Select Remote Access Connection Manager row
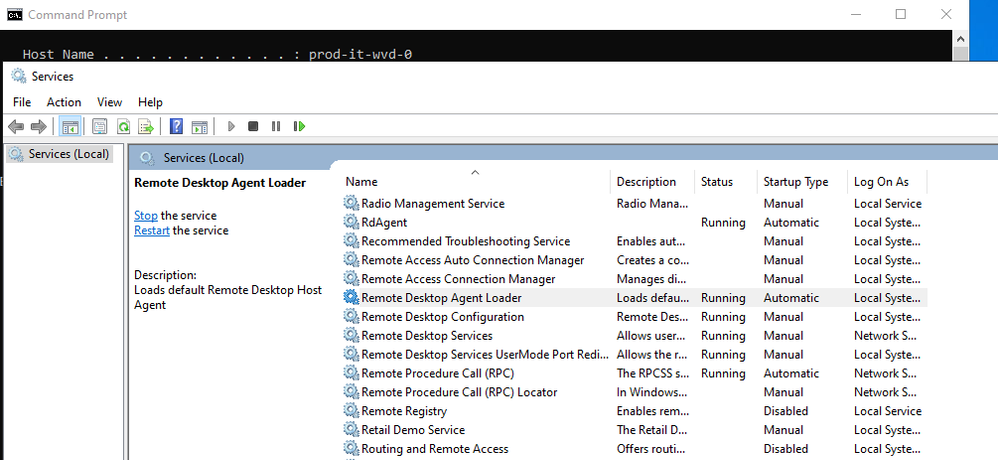Screen dimensions: 998x460 coord(635,279)
